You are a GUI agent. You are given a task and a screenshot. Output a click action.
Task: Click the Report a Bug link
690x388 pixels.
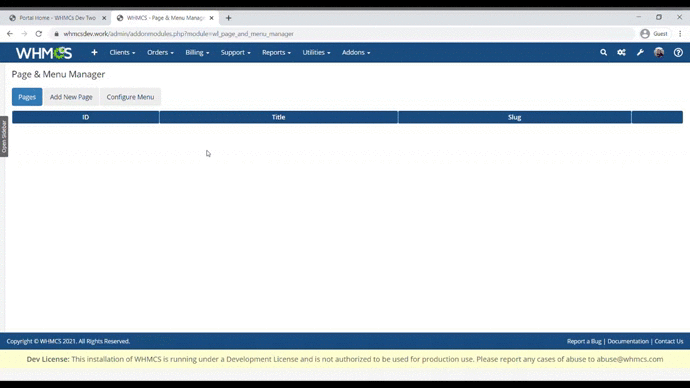click(584, 341)
